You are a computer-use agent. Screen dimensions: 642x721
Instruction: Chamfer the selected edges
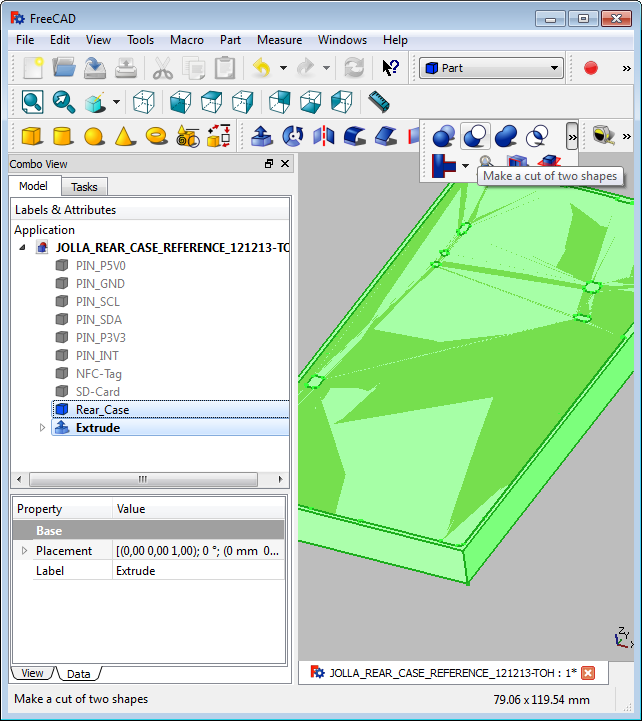tap(386, 136)
